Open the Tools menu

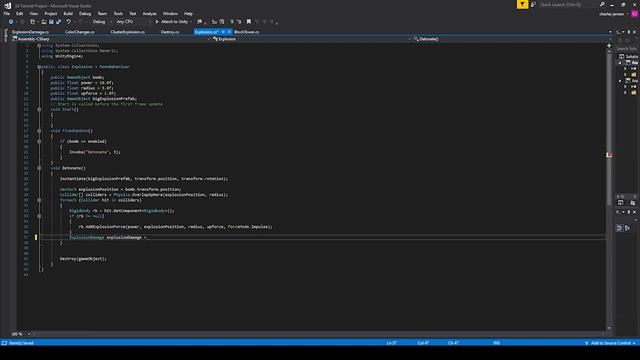118,13
